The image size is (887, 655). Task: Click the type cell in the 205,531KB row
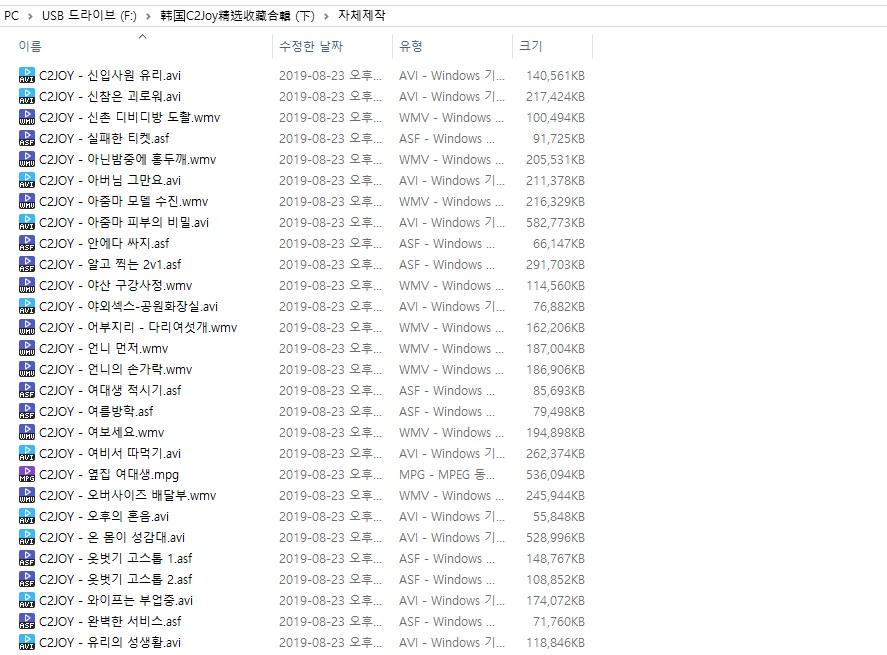[451, 160]
